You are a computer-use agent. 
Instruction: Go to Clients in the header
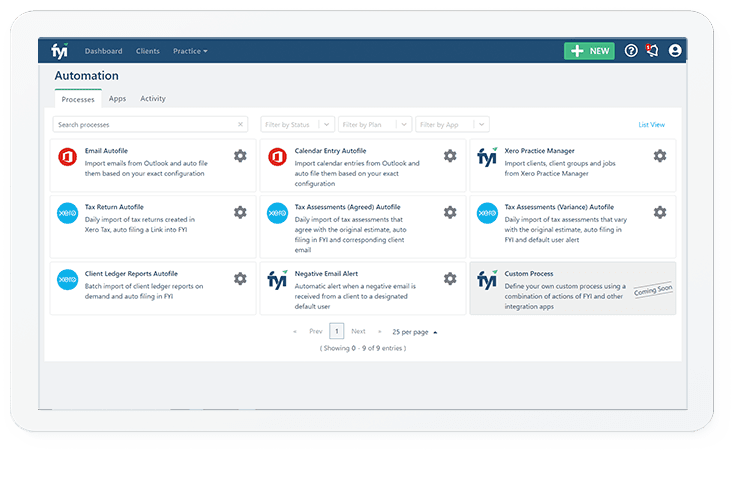click(x=148, y=51)
